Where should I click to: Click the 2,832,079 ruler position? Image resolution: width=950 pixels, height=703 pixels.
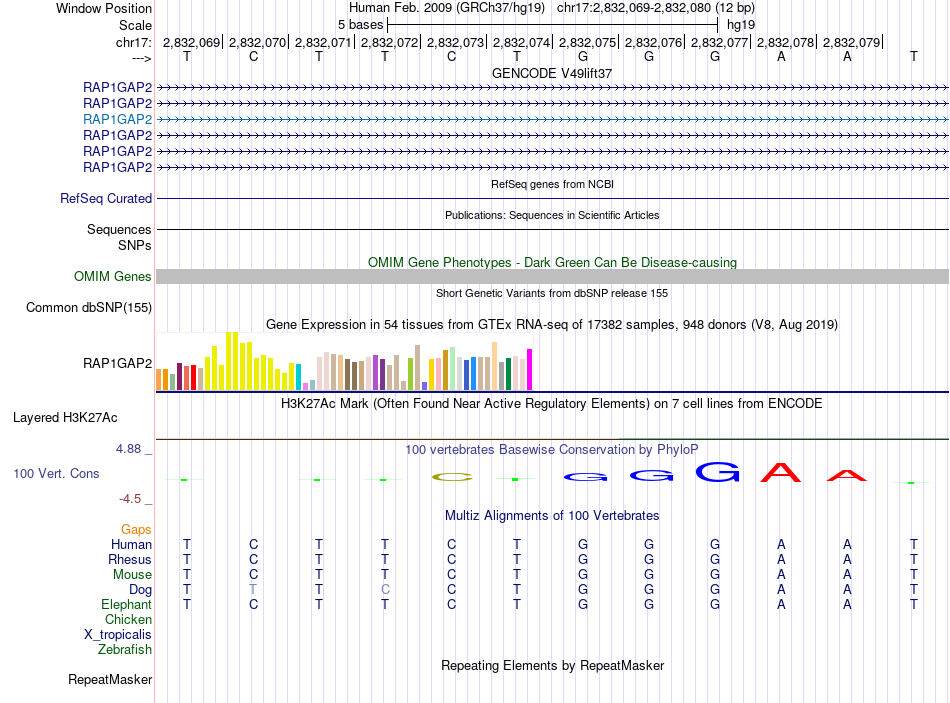851,42
